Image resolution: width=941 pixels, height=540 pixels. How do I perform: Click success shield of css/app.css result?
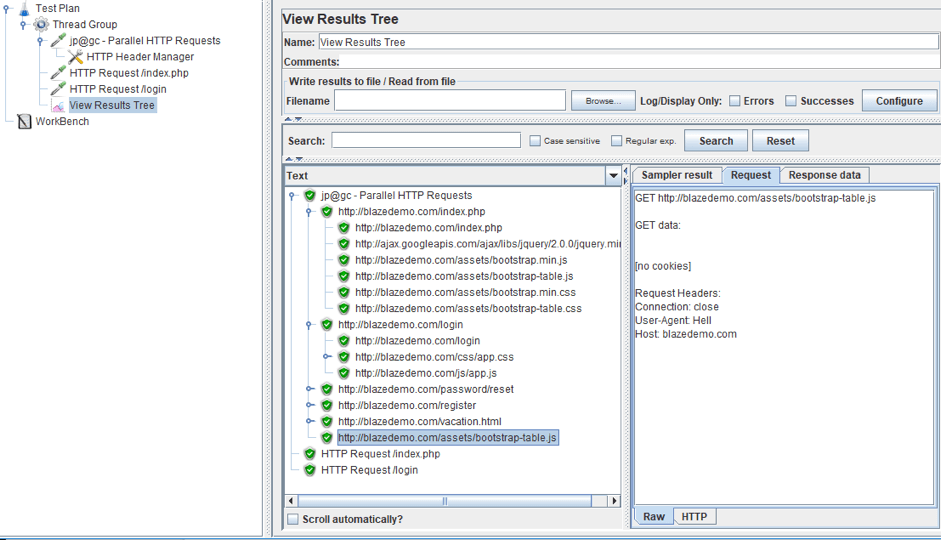(344, 357)
